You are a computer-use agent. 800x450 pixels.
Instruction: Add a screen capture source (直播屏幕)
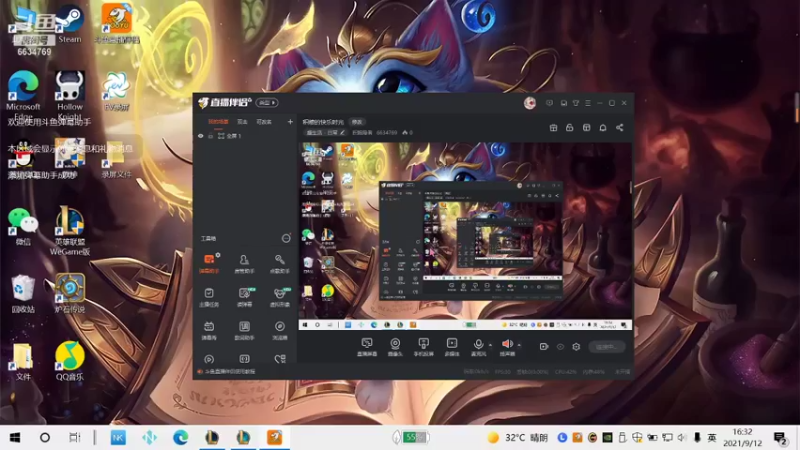click(367, 346)
